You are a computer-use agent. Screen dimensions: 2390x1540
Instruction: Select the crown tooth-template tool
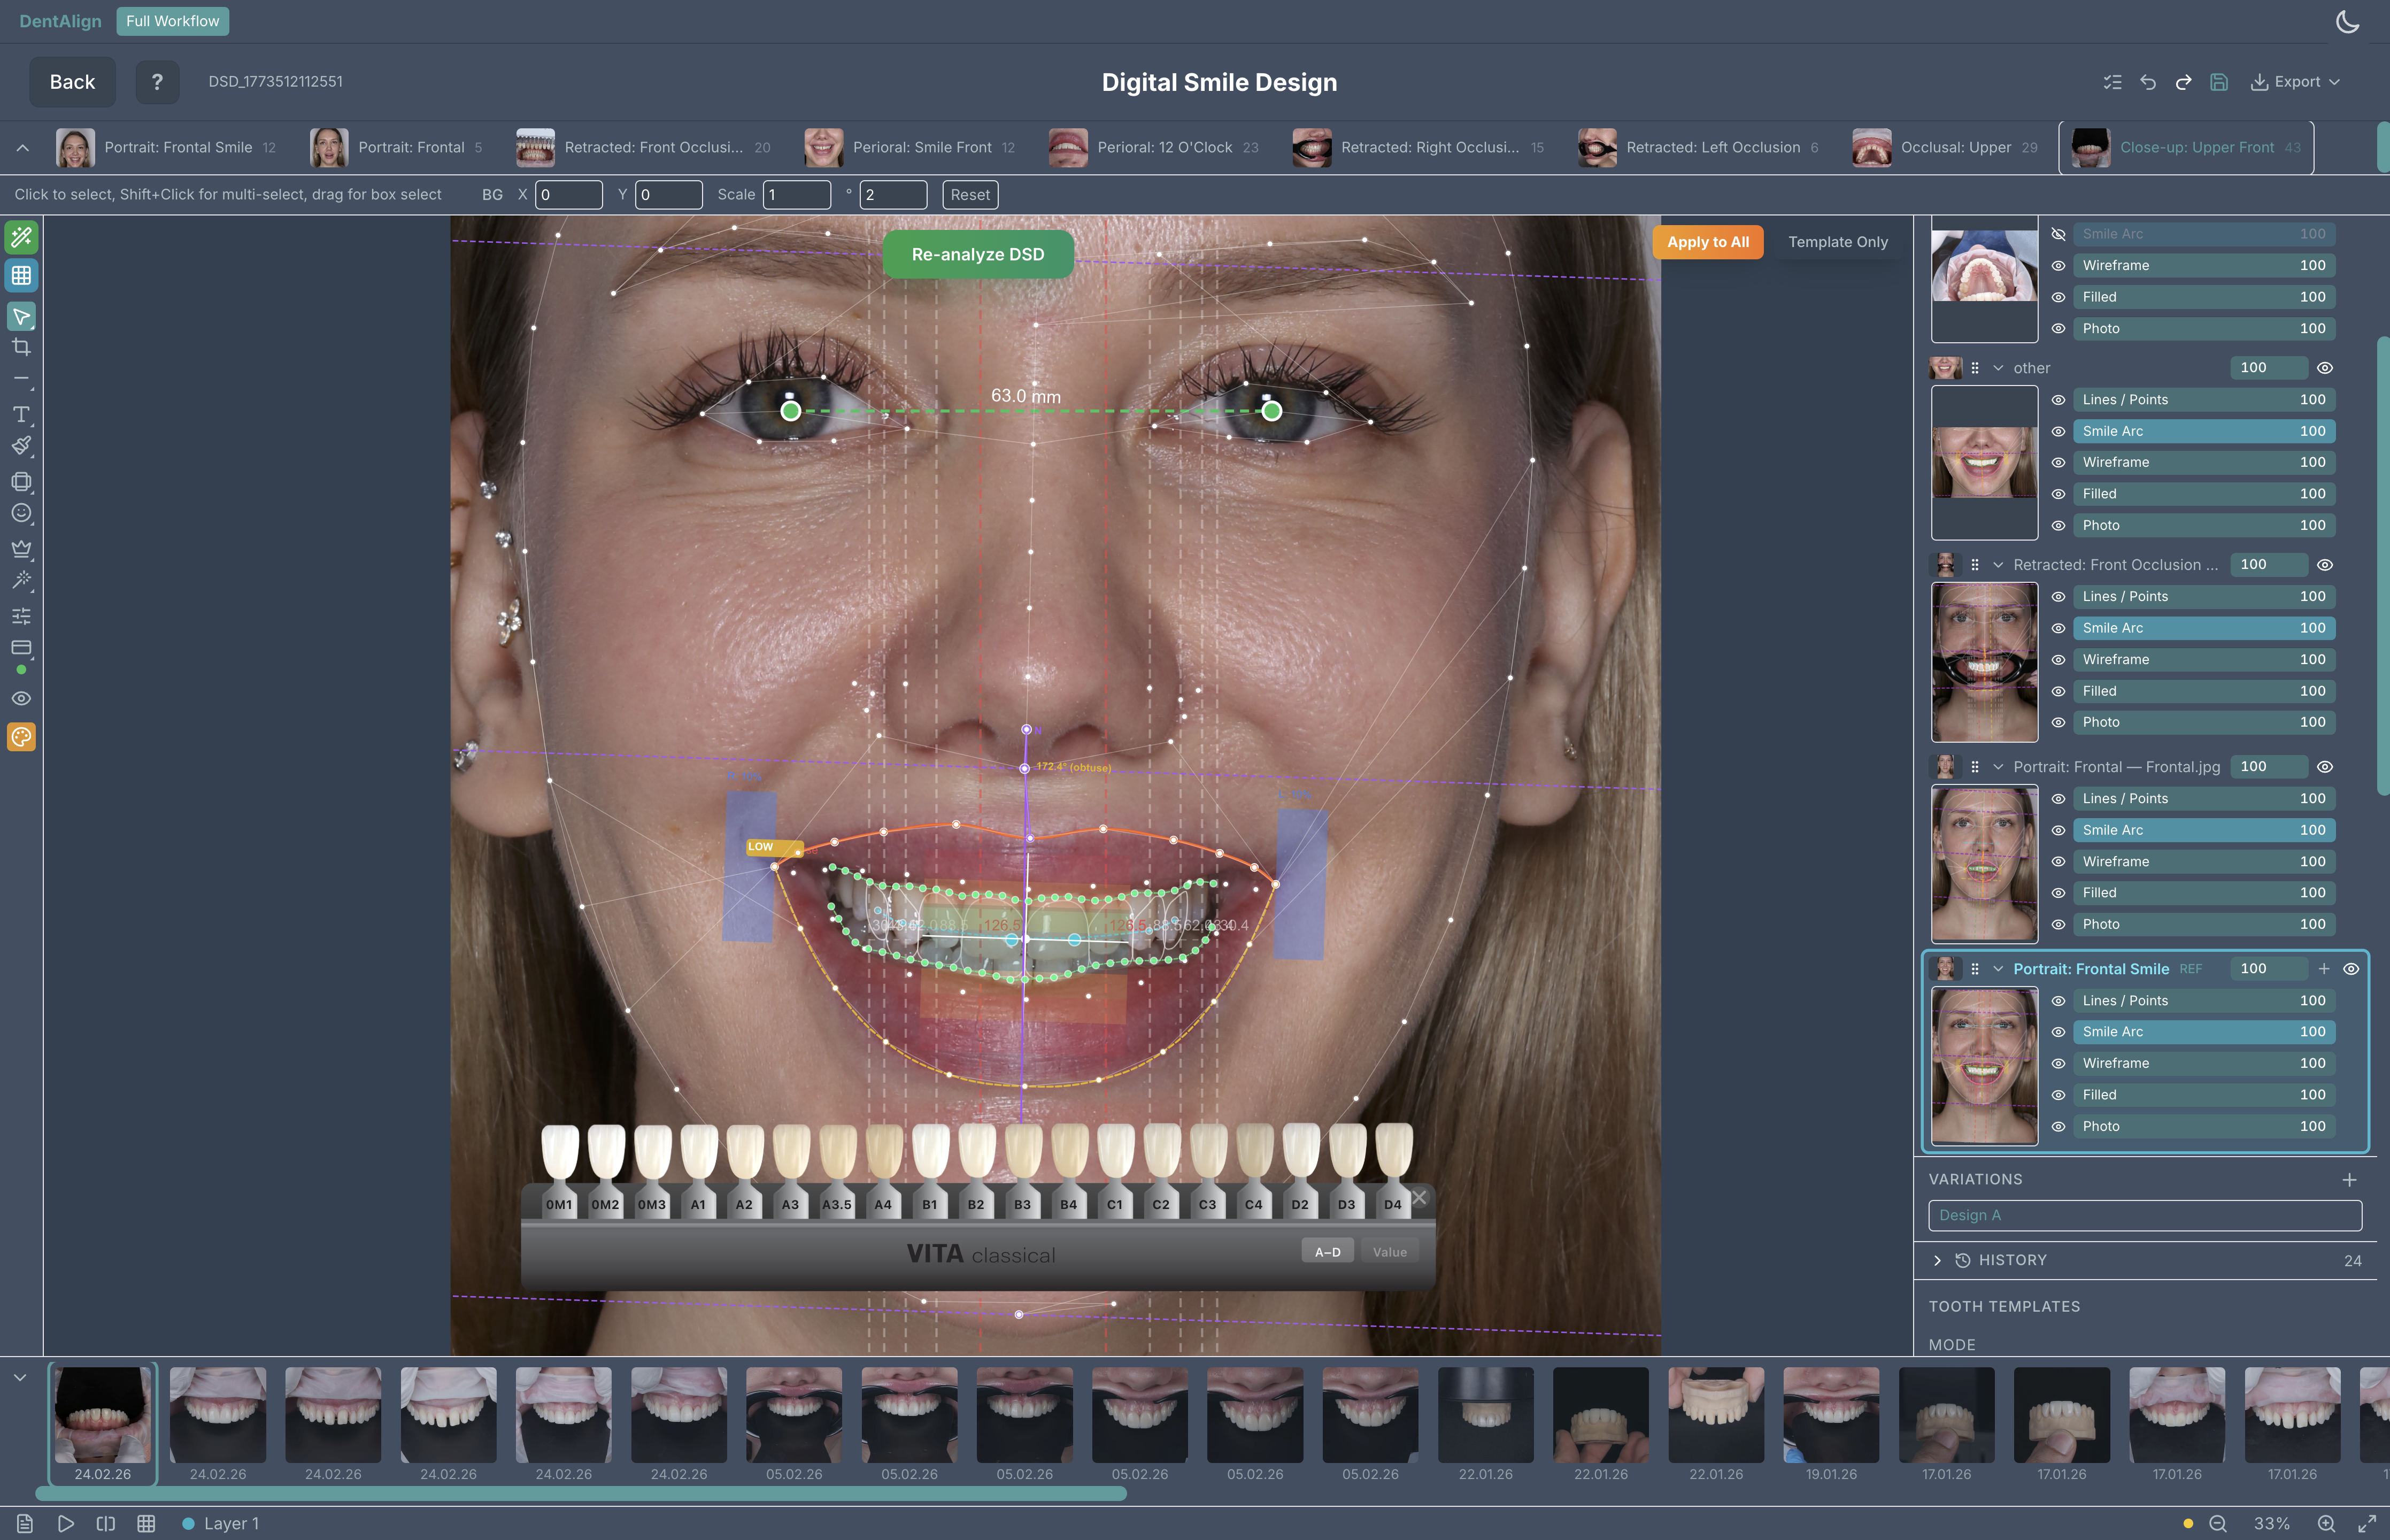[x=21, y=548]
